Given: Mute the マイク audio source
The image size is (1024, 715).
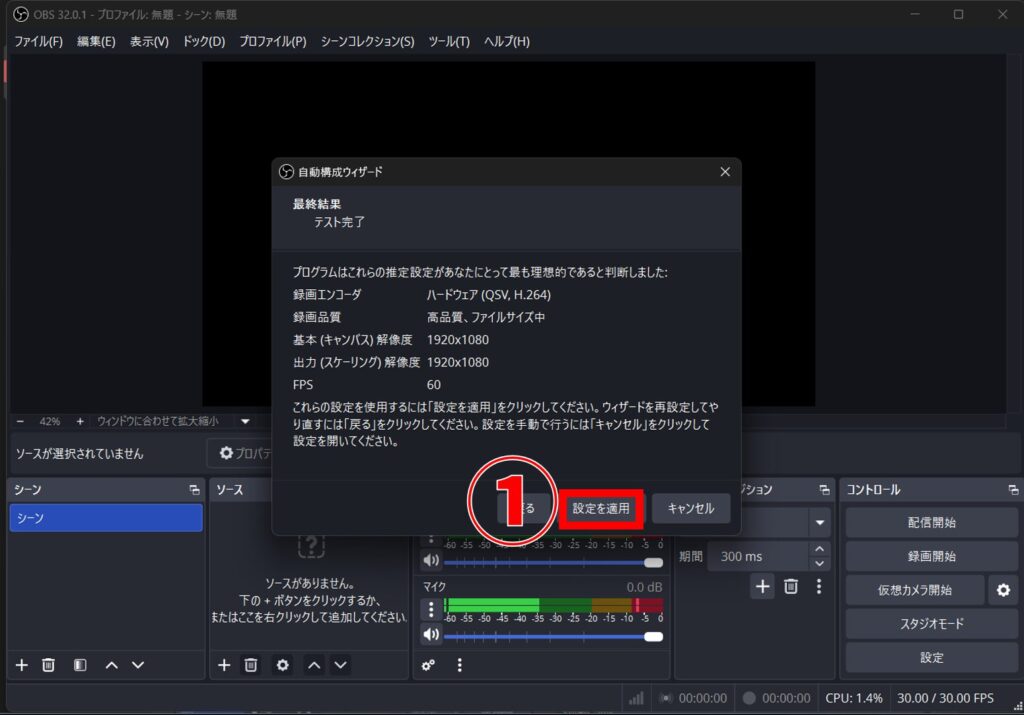Looking at the screenshot, I should [431, 635].
